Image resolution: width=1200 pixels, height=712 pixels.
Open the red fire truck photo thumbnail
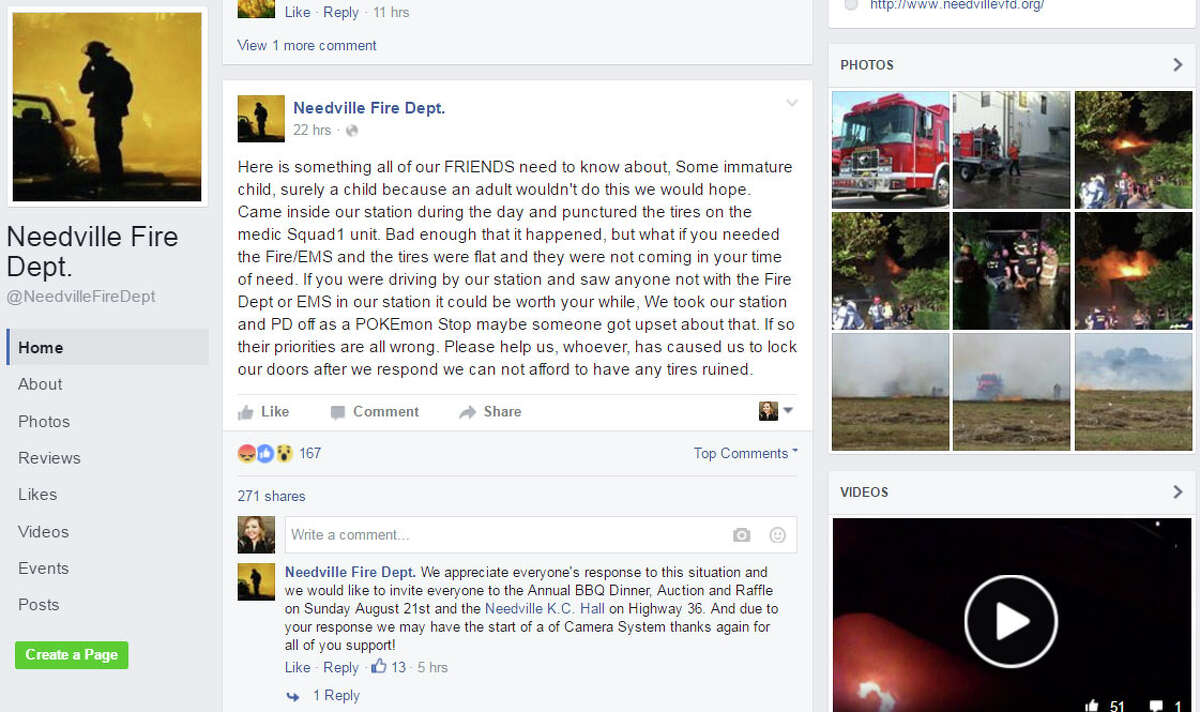(890, 149)
